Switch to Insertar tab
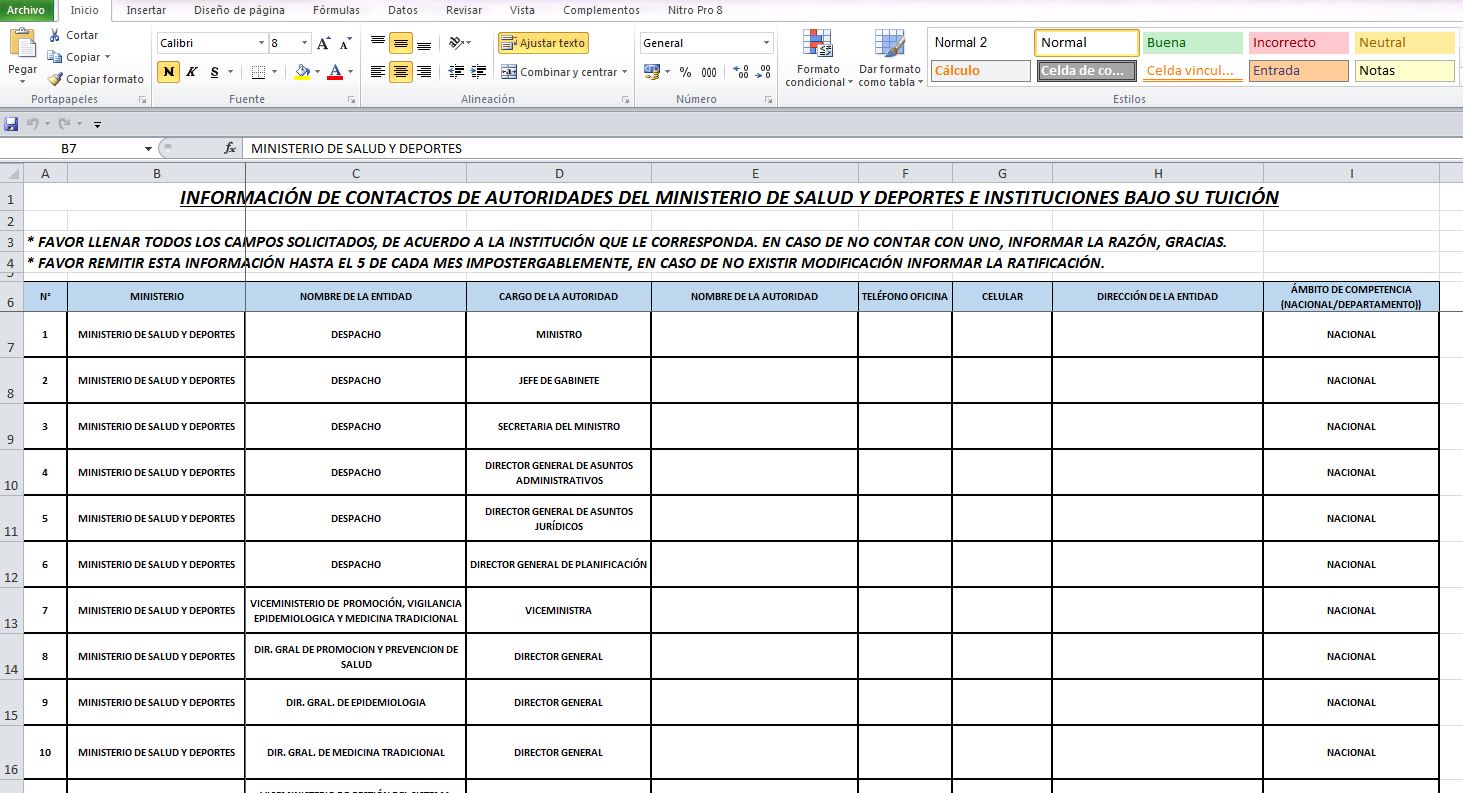1463x793 pixels. coord(146,10)
